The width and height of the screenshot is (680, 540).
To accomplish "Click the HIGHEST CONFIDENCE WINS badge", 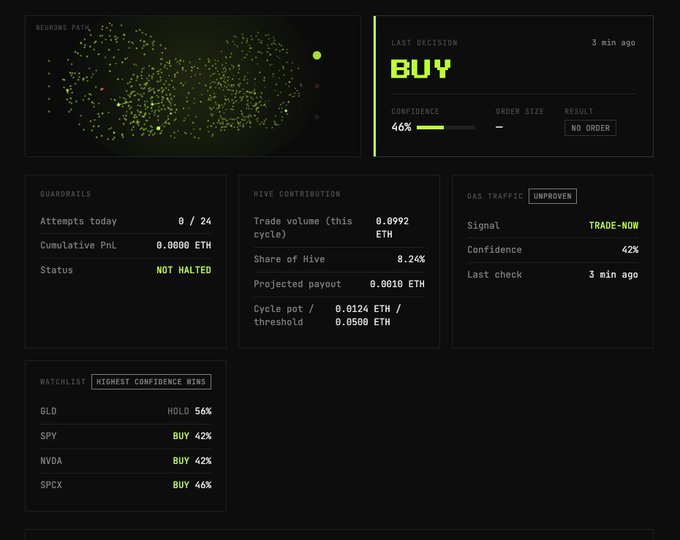I will [x=151, y=382].
